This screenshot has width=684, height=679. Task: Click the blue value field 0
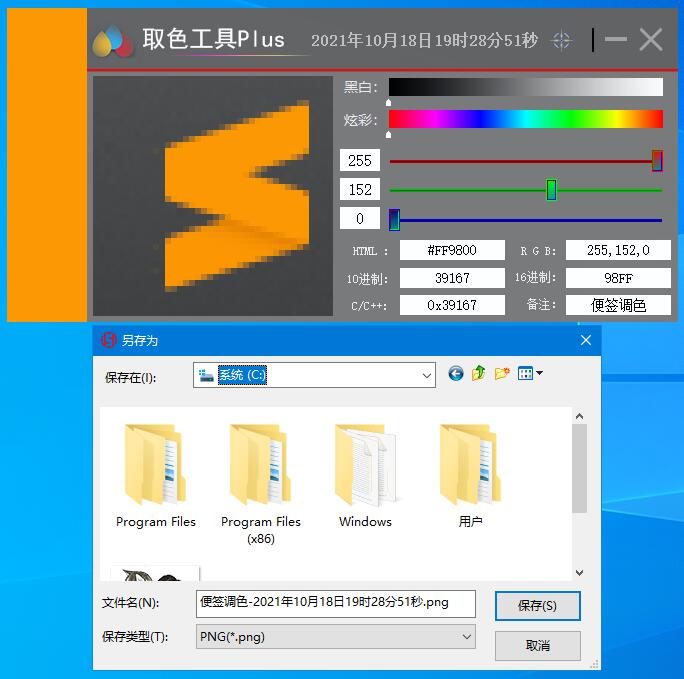[360, 218]
